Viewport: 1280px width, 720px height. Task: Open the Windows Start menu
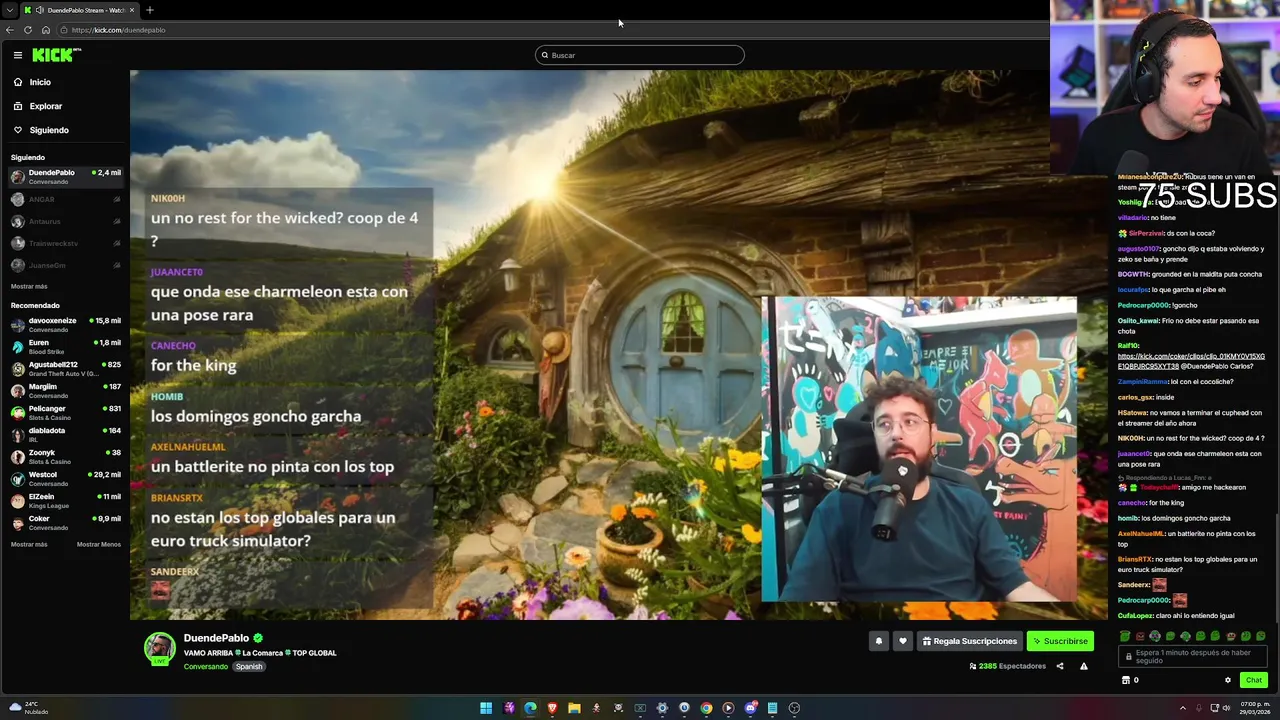tap(486, 708)
